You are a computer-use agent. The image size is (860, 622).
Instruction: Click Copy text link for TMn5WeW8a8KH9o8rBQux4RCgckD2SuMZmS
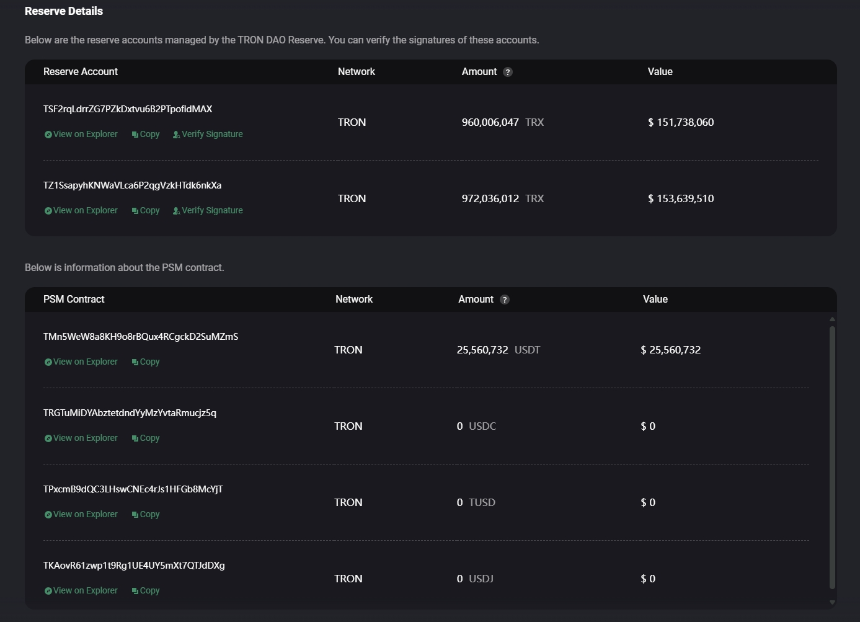tap(150, 361)
